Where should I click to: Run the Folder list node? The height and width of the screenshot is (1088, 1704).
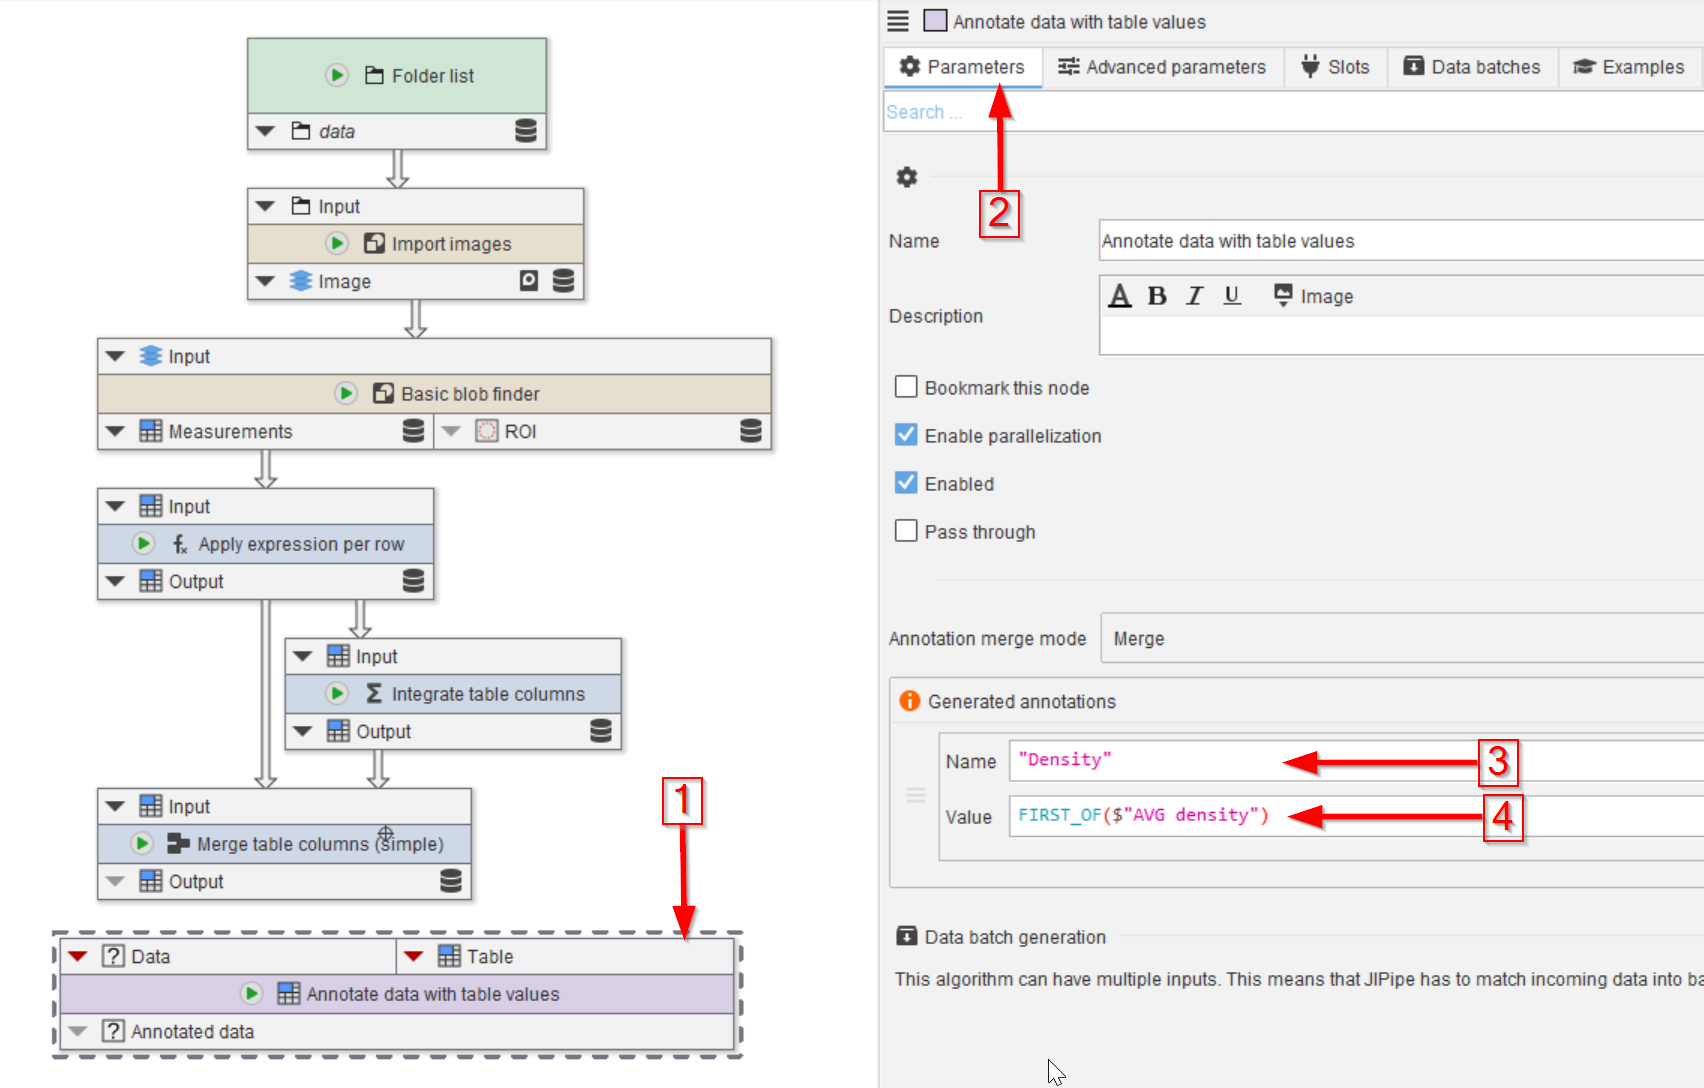pyautogui.click(x=337, y=75)
